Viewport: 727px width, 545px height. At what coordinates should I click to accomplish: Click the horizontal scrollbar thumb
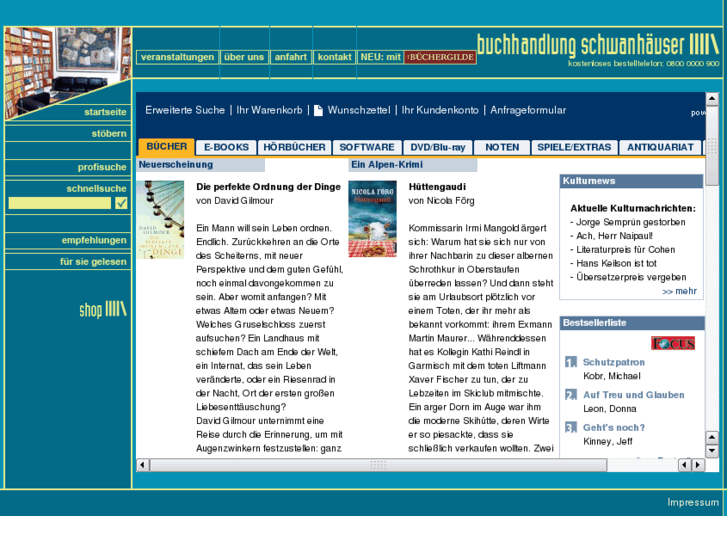click(378, 465)
